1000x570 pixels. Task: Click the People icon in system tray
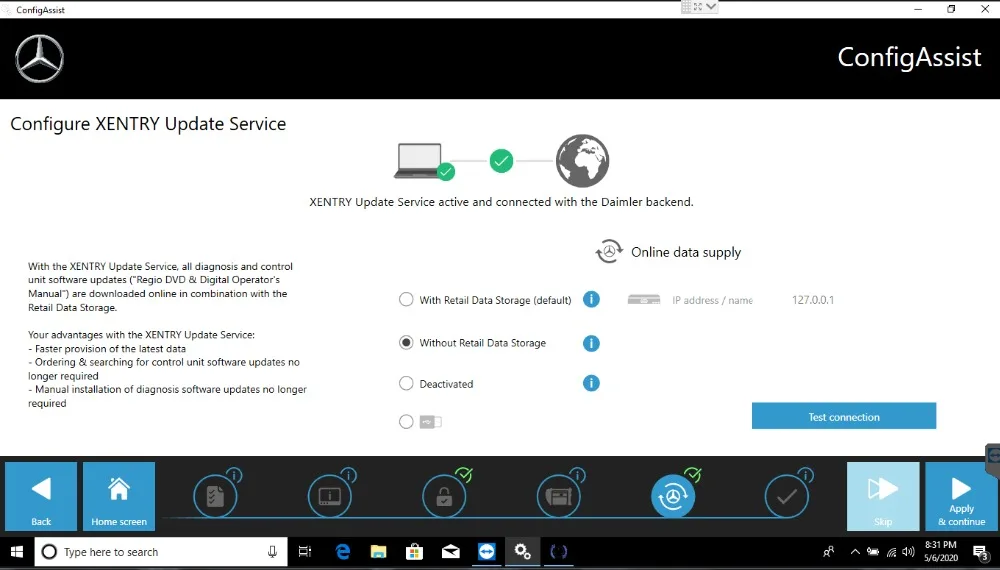828,552
